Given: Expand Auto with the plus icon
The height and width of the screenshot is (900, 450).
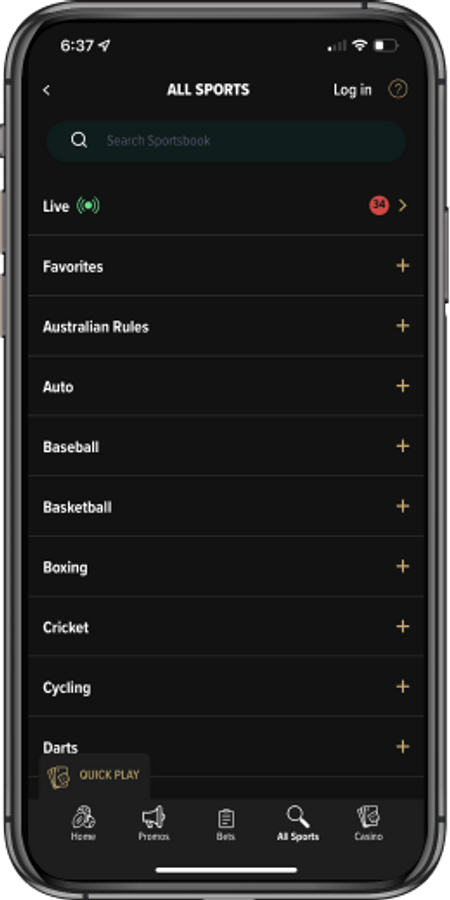Looking at the screenshot, I should pos(403,386).
